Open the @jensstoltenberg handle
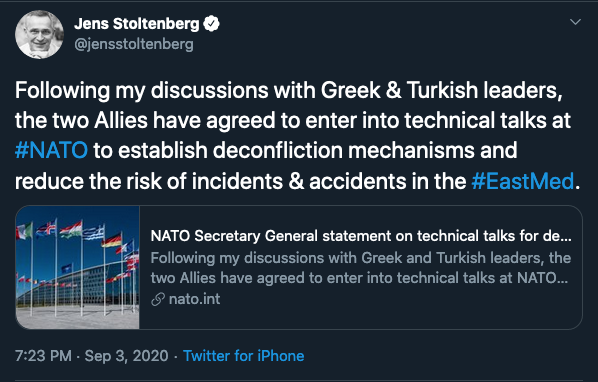This screenshot has height=382, width=598. pos(134,44)
